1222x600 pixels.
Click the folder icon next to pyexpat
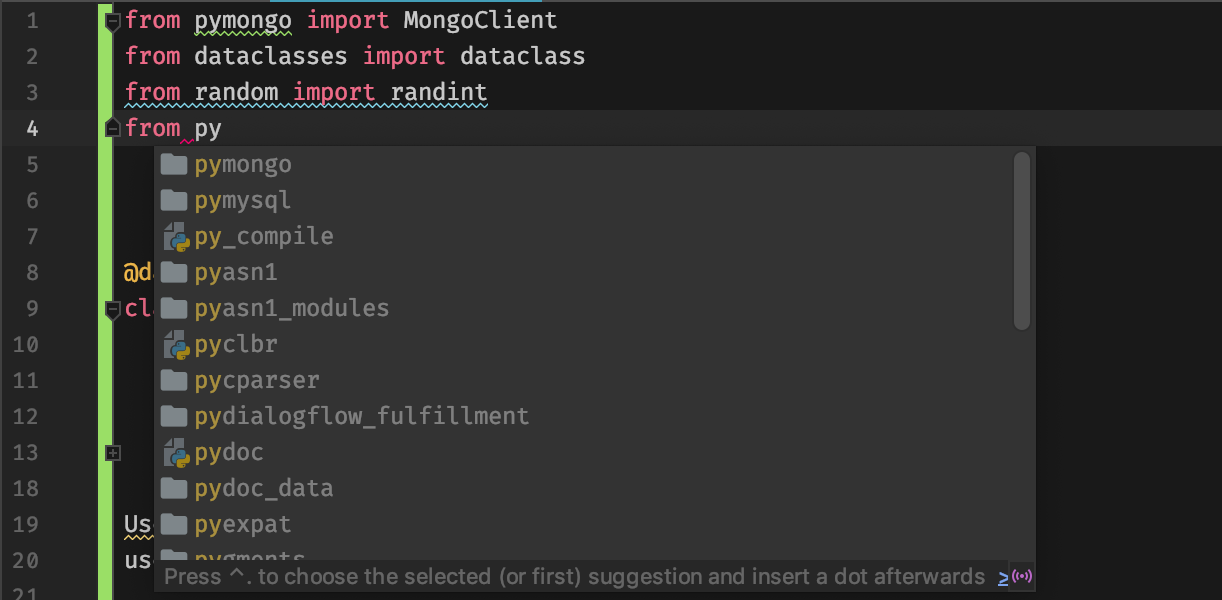(x=174, y=523)
